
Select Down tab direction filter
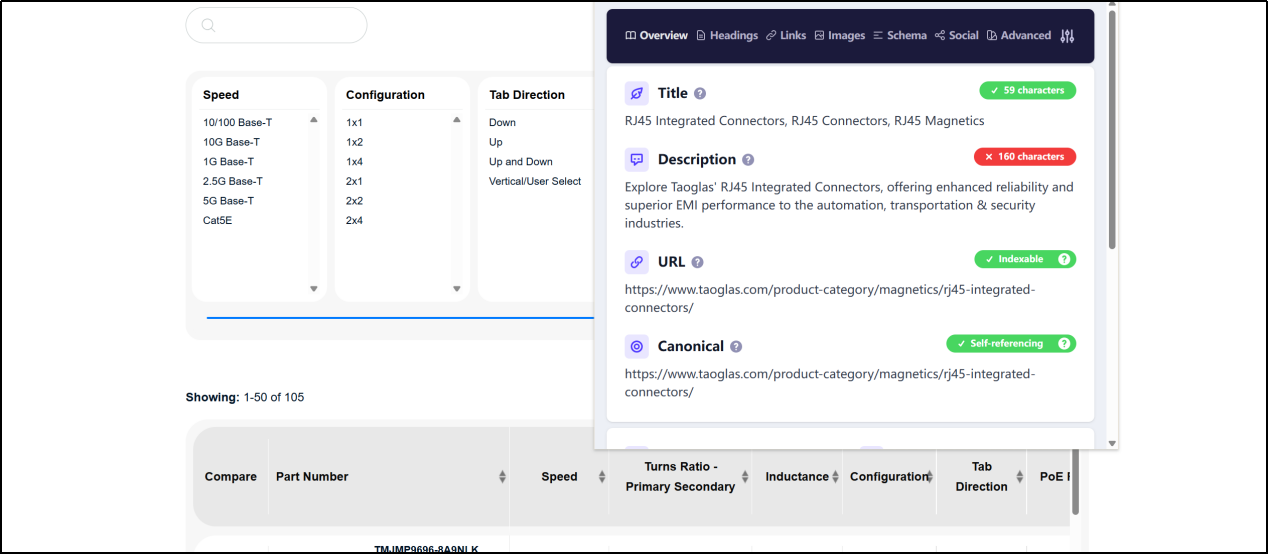(x=502, y=122)
